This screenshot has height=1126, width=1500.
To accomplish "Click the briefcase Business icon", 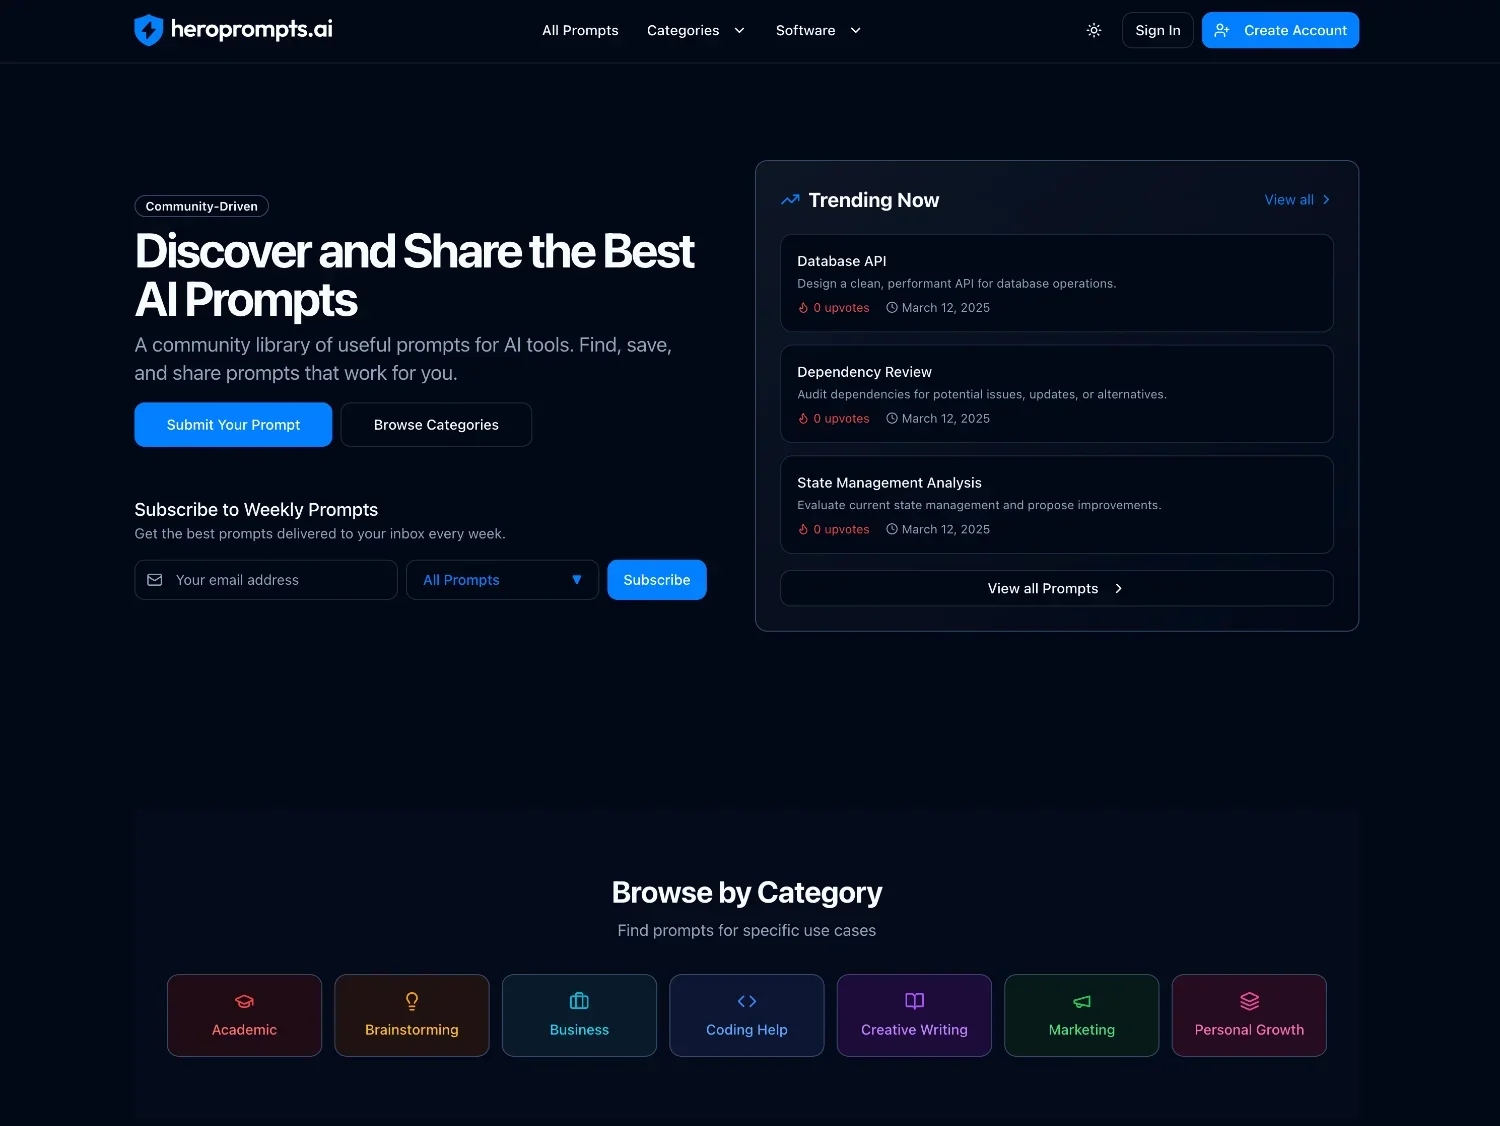I will pyautogui.click(x=579, y=1001).
